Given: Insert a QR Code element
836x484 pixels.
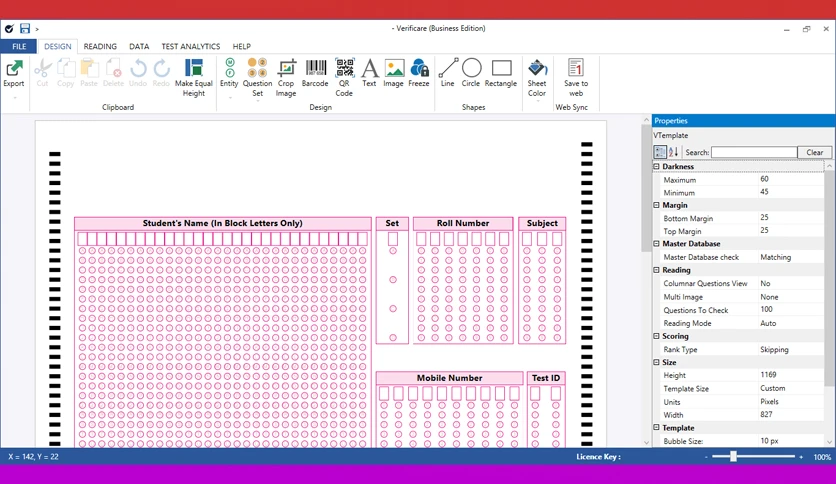Looking at the screenshot, I should coord(344,78).
